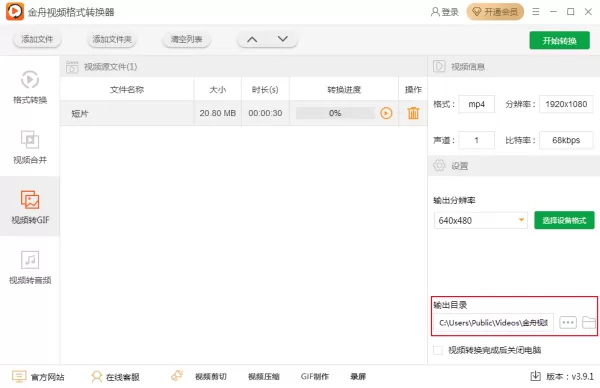Open the 登录 login link
This screenshot has height=388, width=600.
pyautogui.click(x=445, y=12)
